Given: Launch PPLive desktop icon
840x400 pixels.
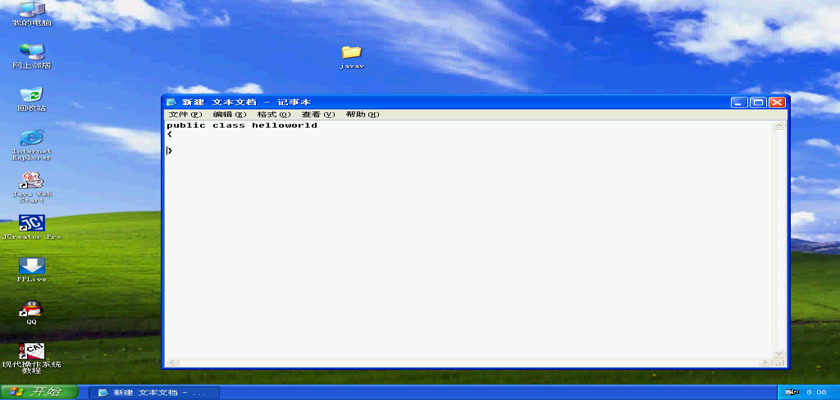Looking at the screenshot, I should tap(32, 270).
